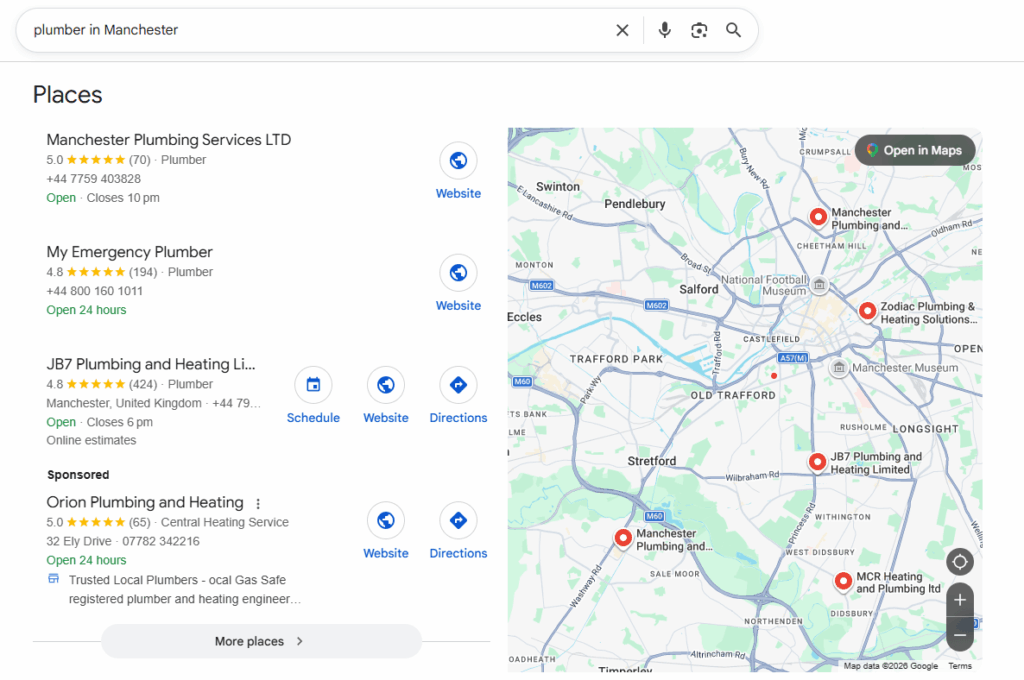The width and height of the screenshot is (1024, 680).
Task: Click the 'Online estimates' text under JB7
Action: (91, 440)
